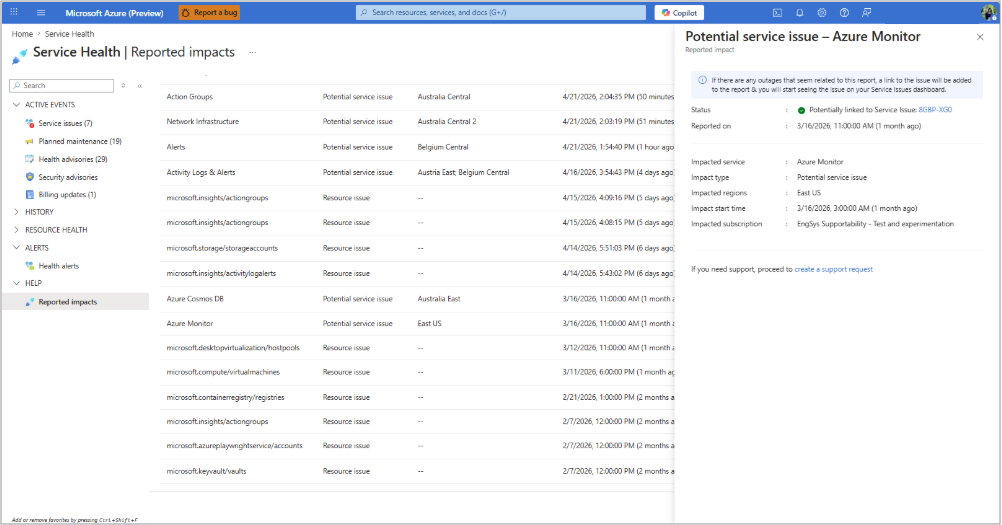Click the Reported impacts icon in sidebar
The width and height of the screenshot is (1002, 525).
(29, 302)
